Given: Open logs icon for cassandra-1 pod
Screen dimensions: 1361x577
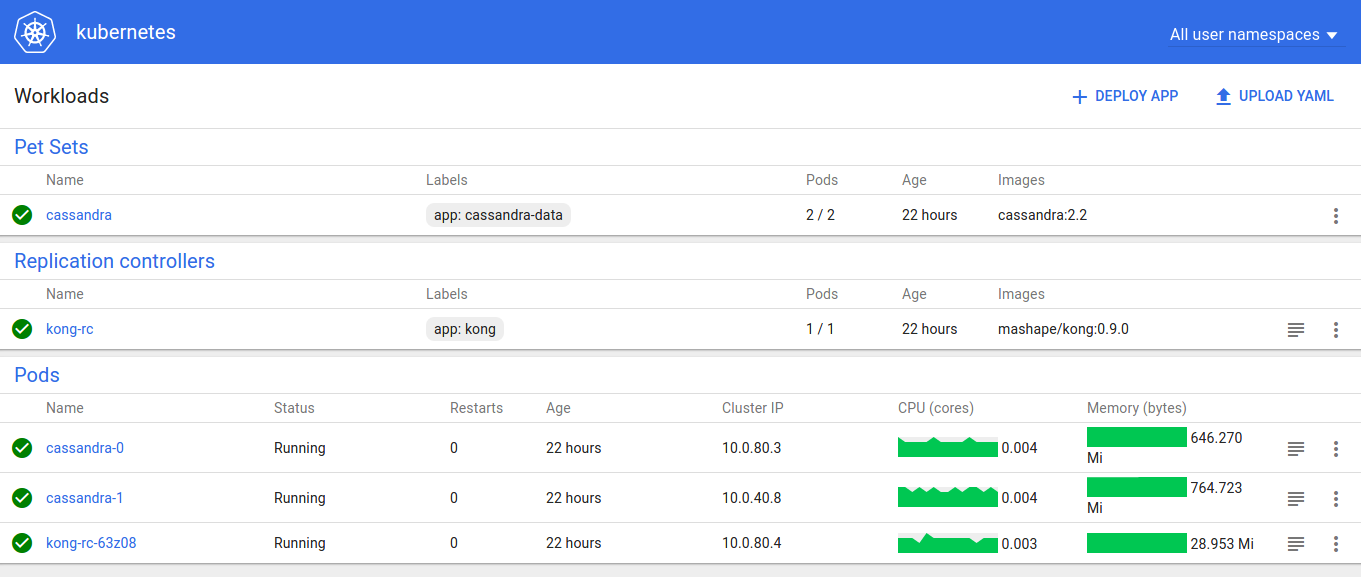Looking at the screenshot, I should click(x=1296, y=498).
